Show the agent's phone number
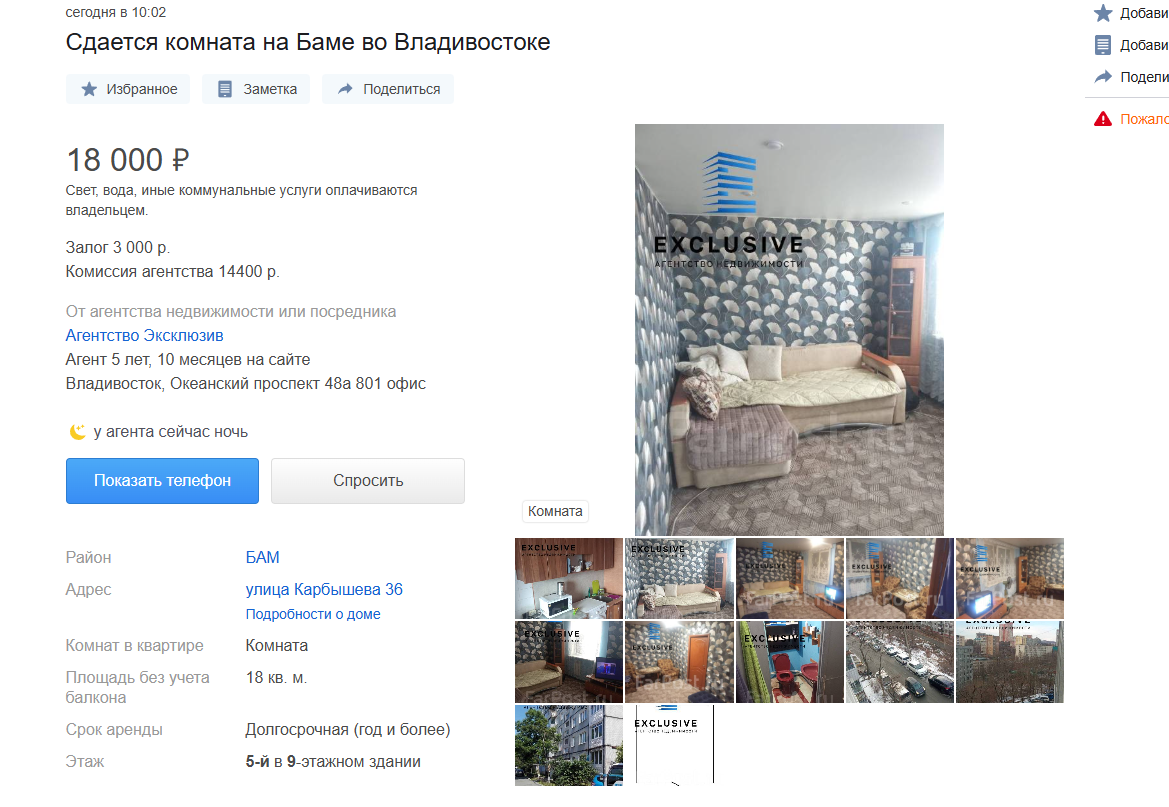This screenshot has height=807, width=1169. [163, 481]
